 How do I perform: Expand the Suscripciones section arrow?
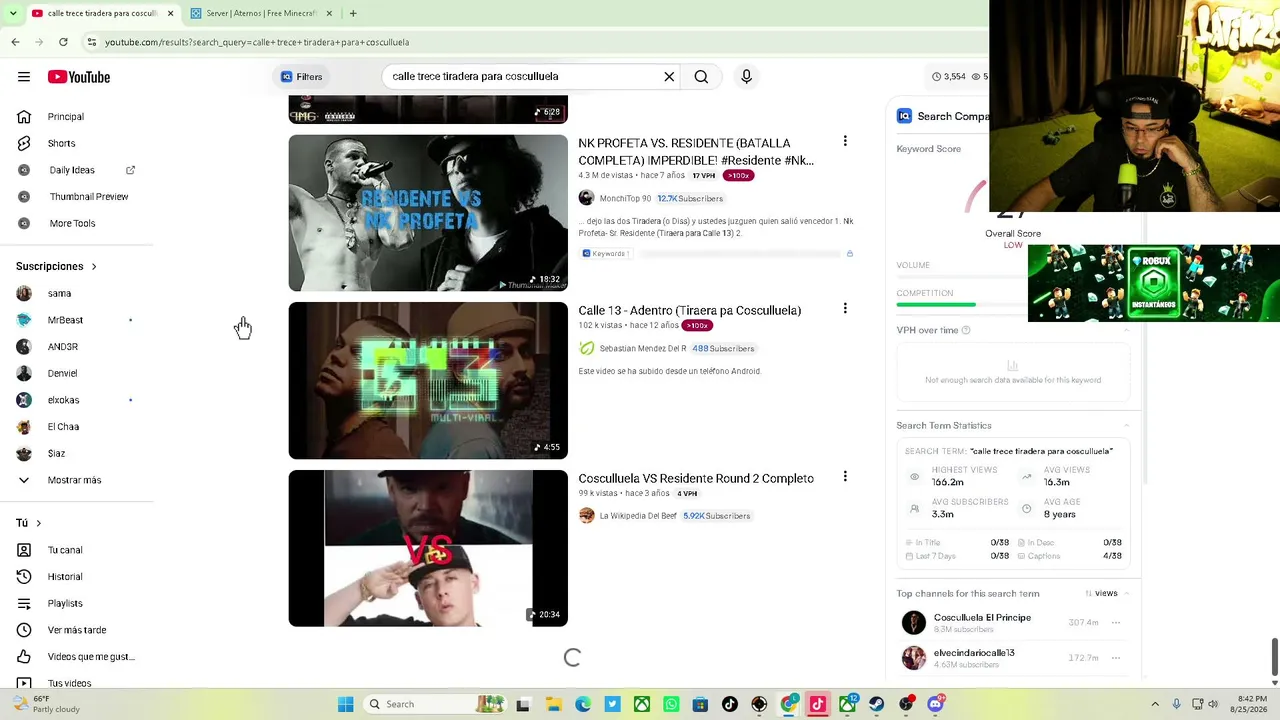(94, 266)
